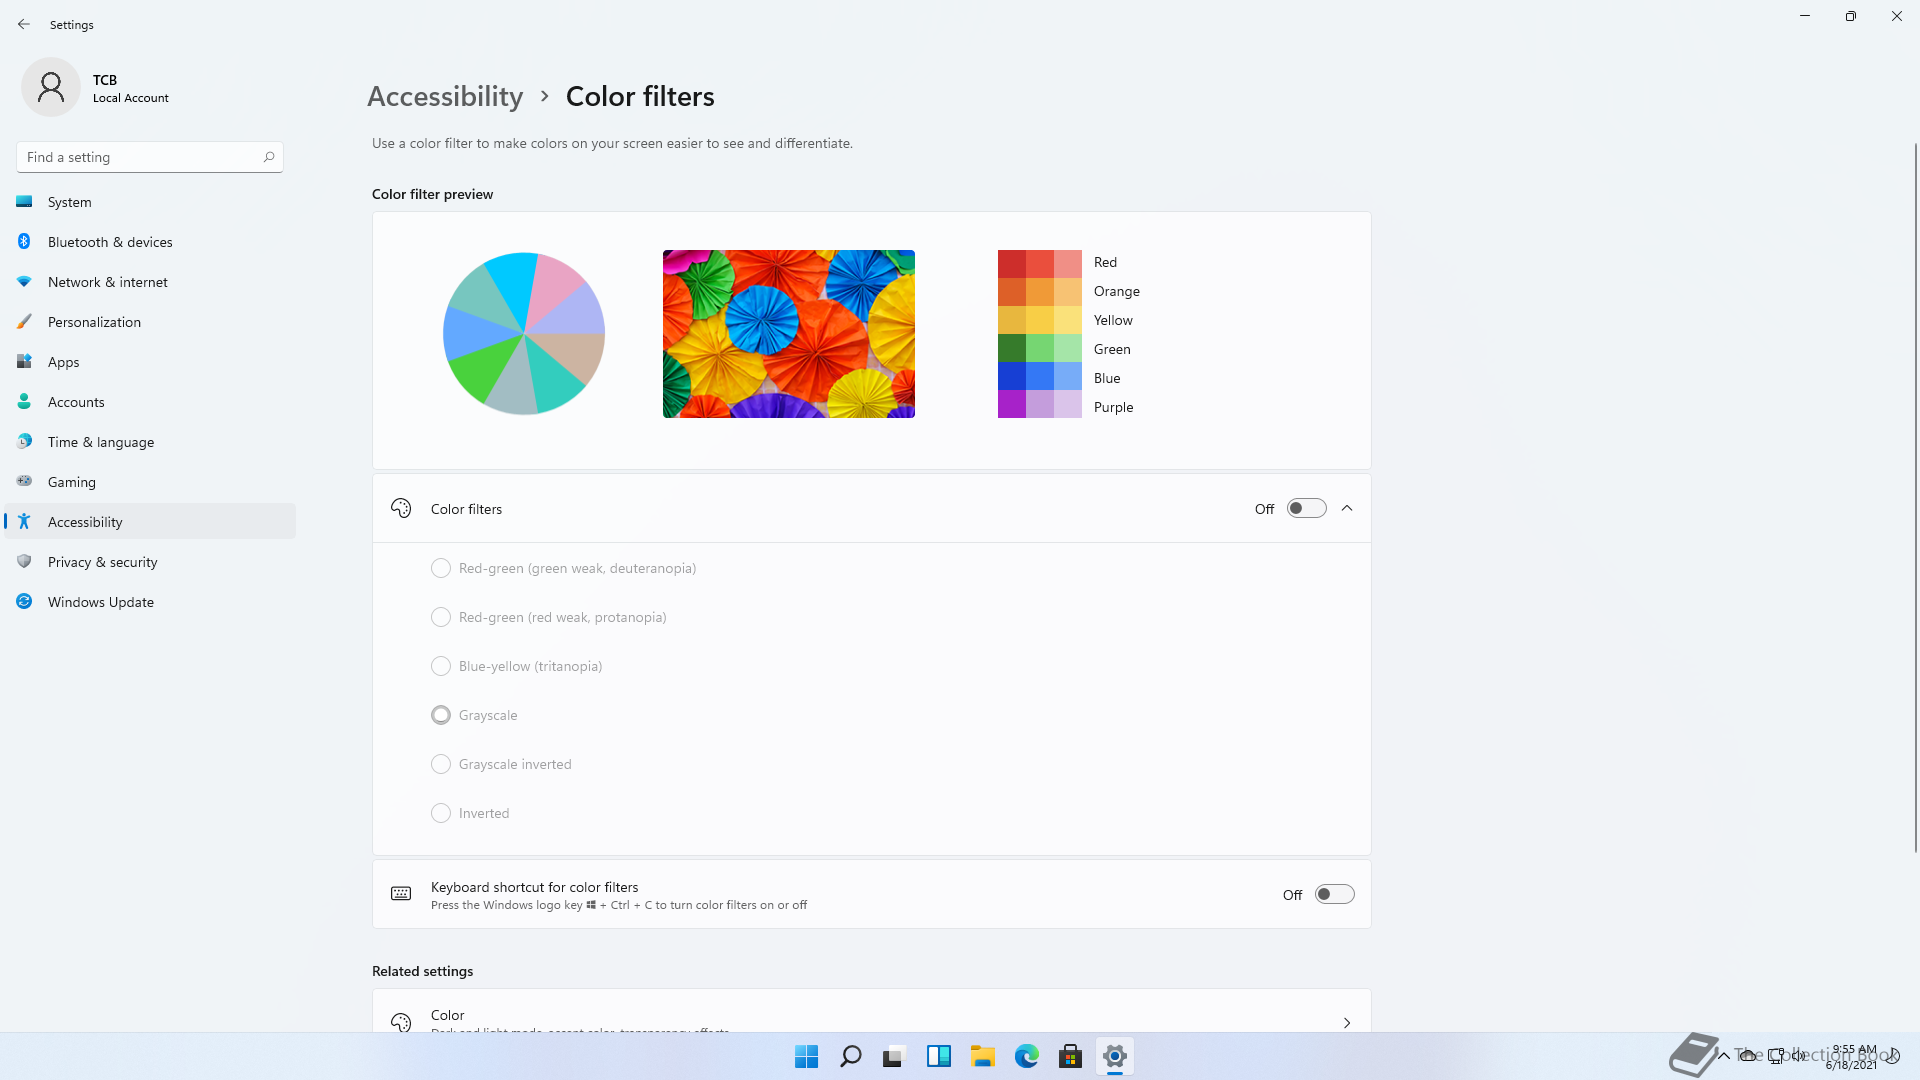Select Grayscale inverted radio option
This screenshot has height=1080, width=1920.
click(441, 764)
